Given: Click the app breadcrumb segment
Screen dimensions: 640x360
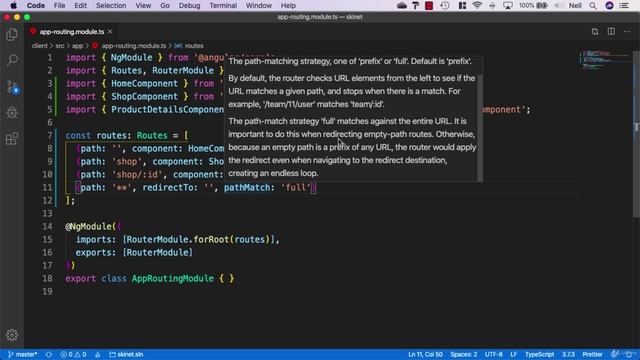Looking at the screenshot, I should 78,46.
